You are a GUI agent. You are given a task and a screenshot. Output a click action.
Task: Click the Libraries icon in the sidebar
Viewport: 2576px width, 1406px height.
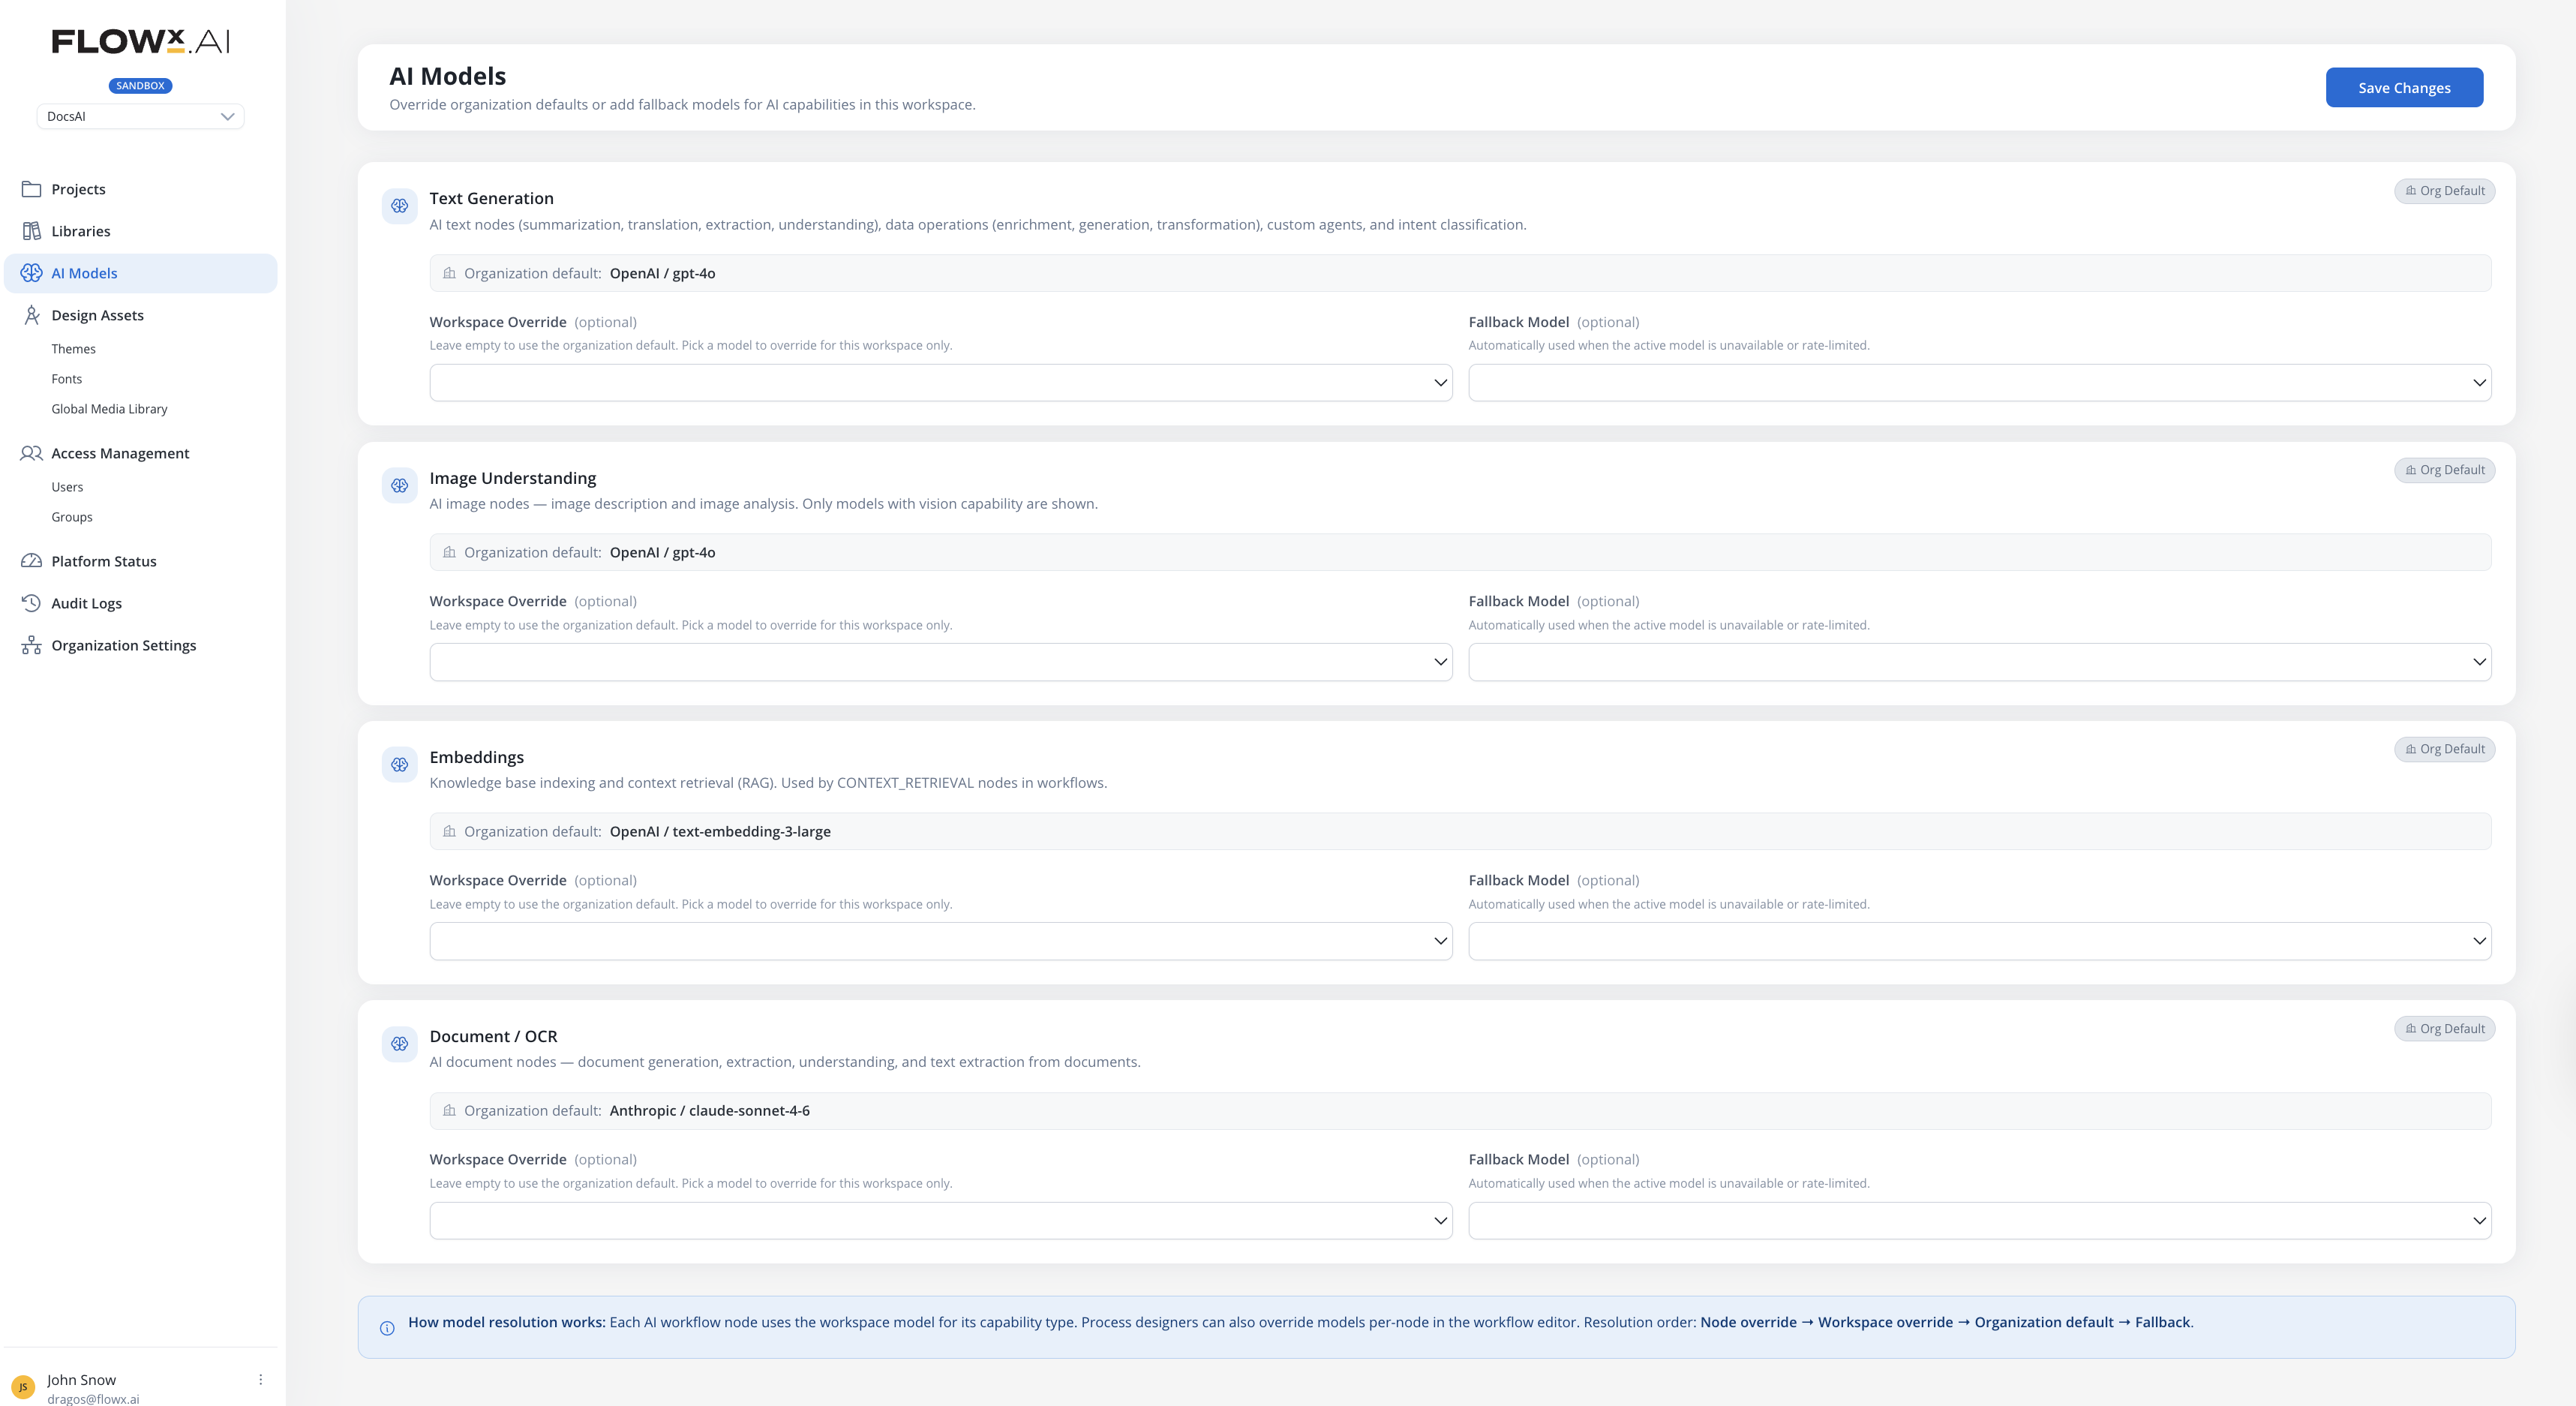31,230
